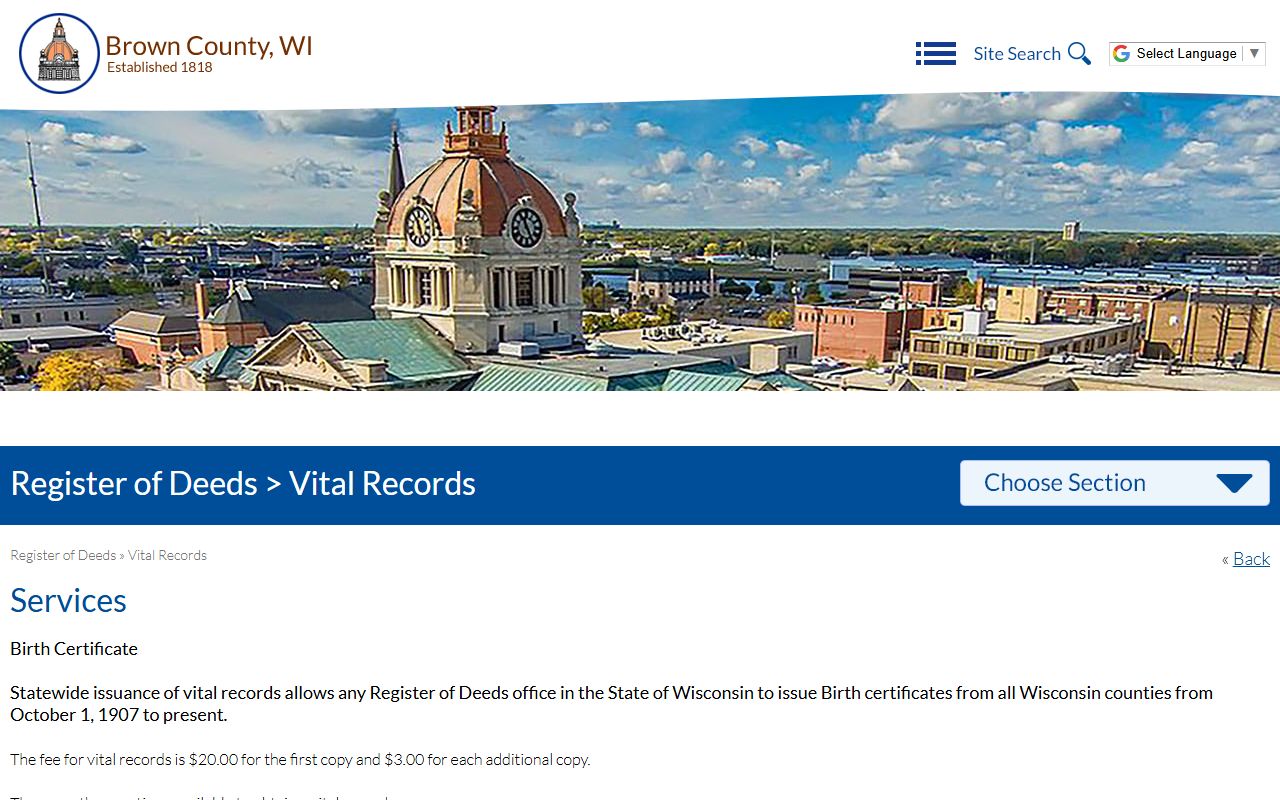Click the Site Search magnifying glass icon
This screenshot has width=1280, height=800.
pos(1079,54)
